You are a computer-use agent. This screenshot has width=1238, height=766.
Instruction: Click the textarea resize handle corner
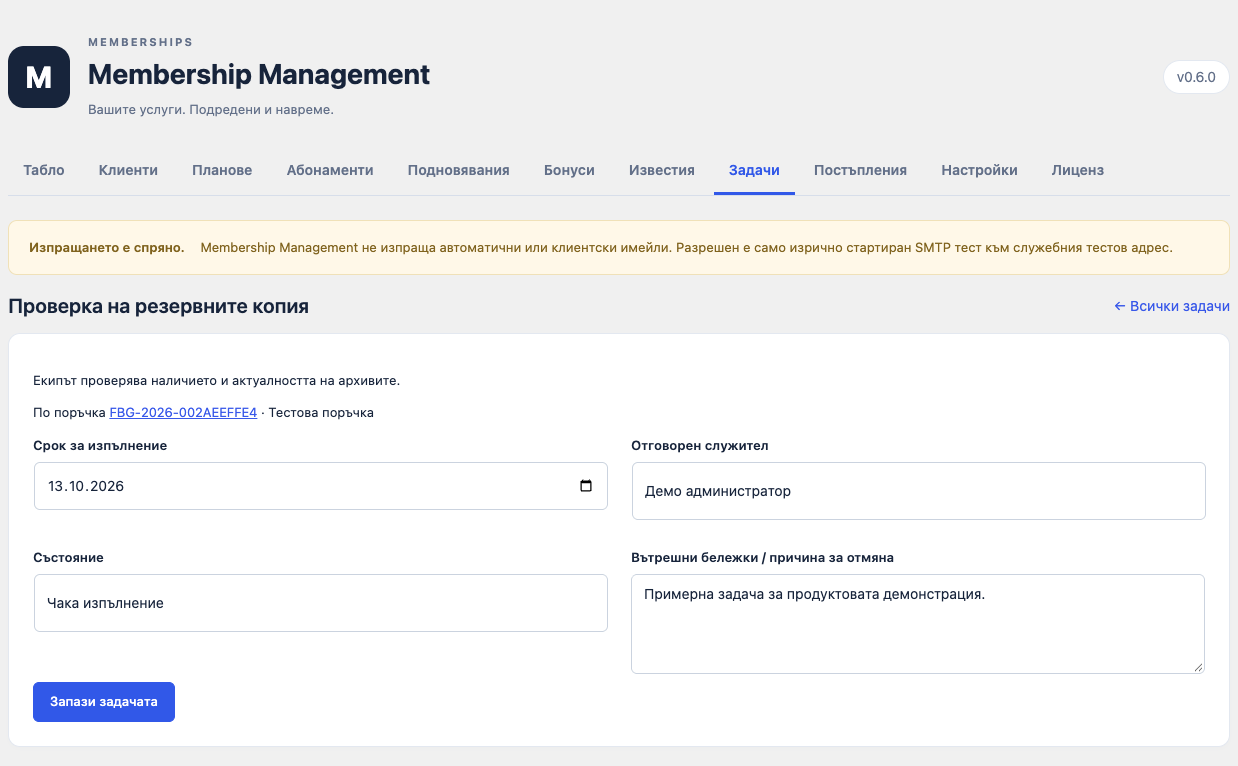[1197, 665]
